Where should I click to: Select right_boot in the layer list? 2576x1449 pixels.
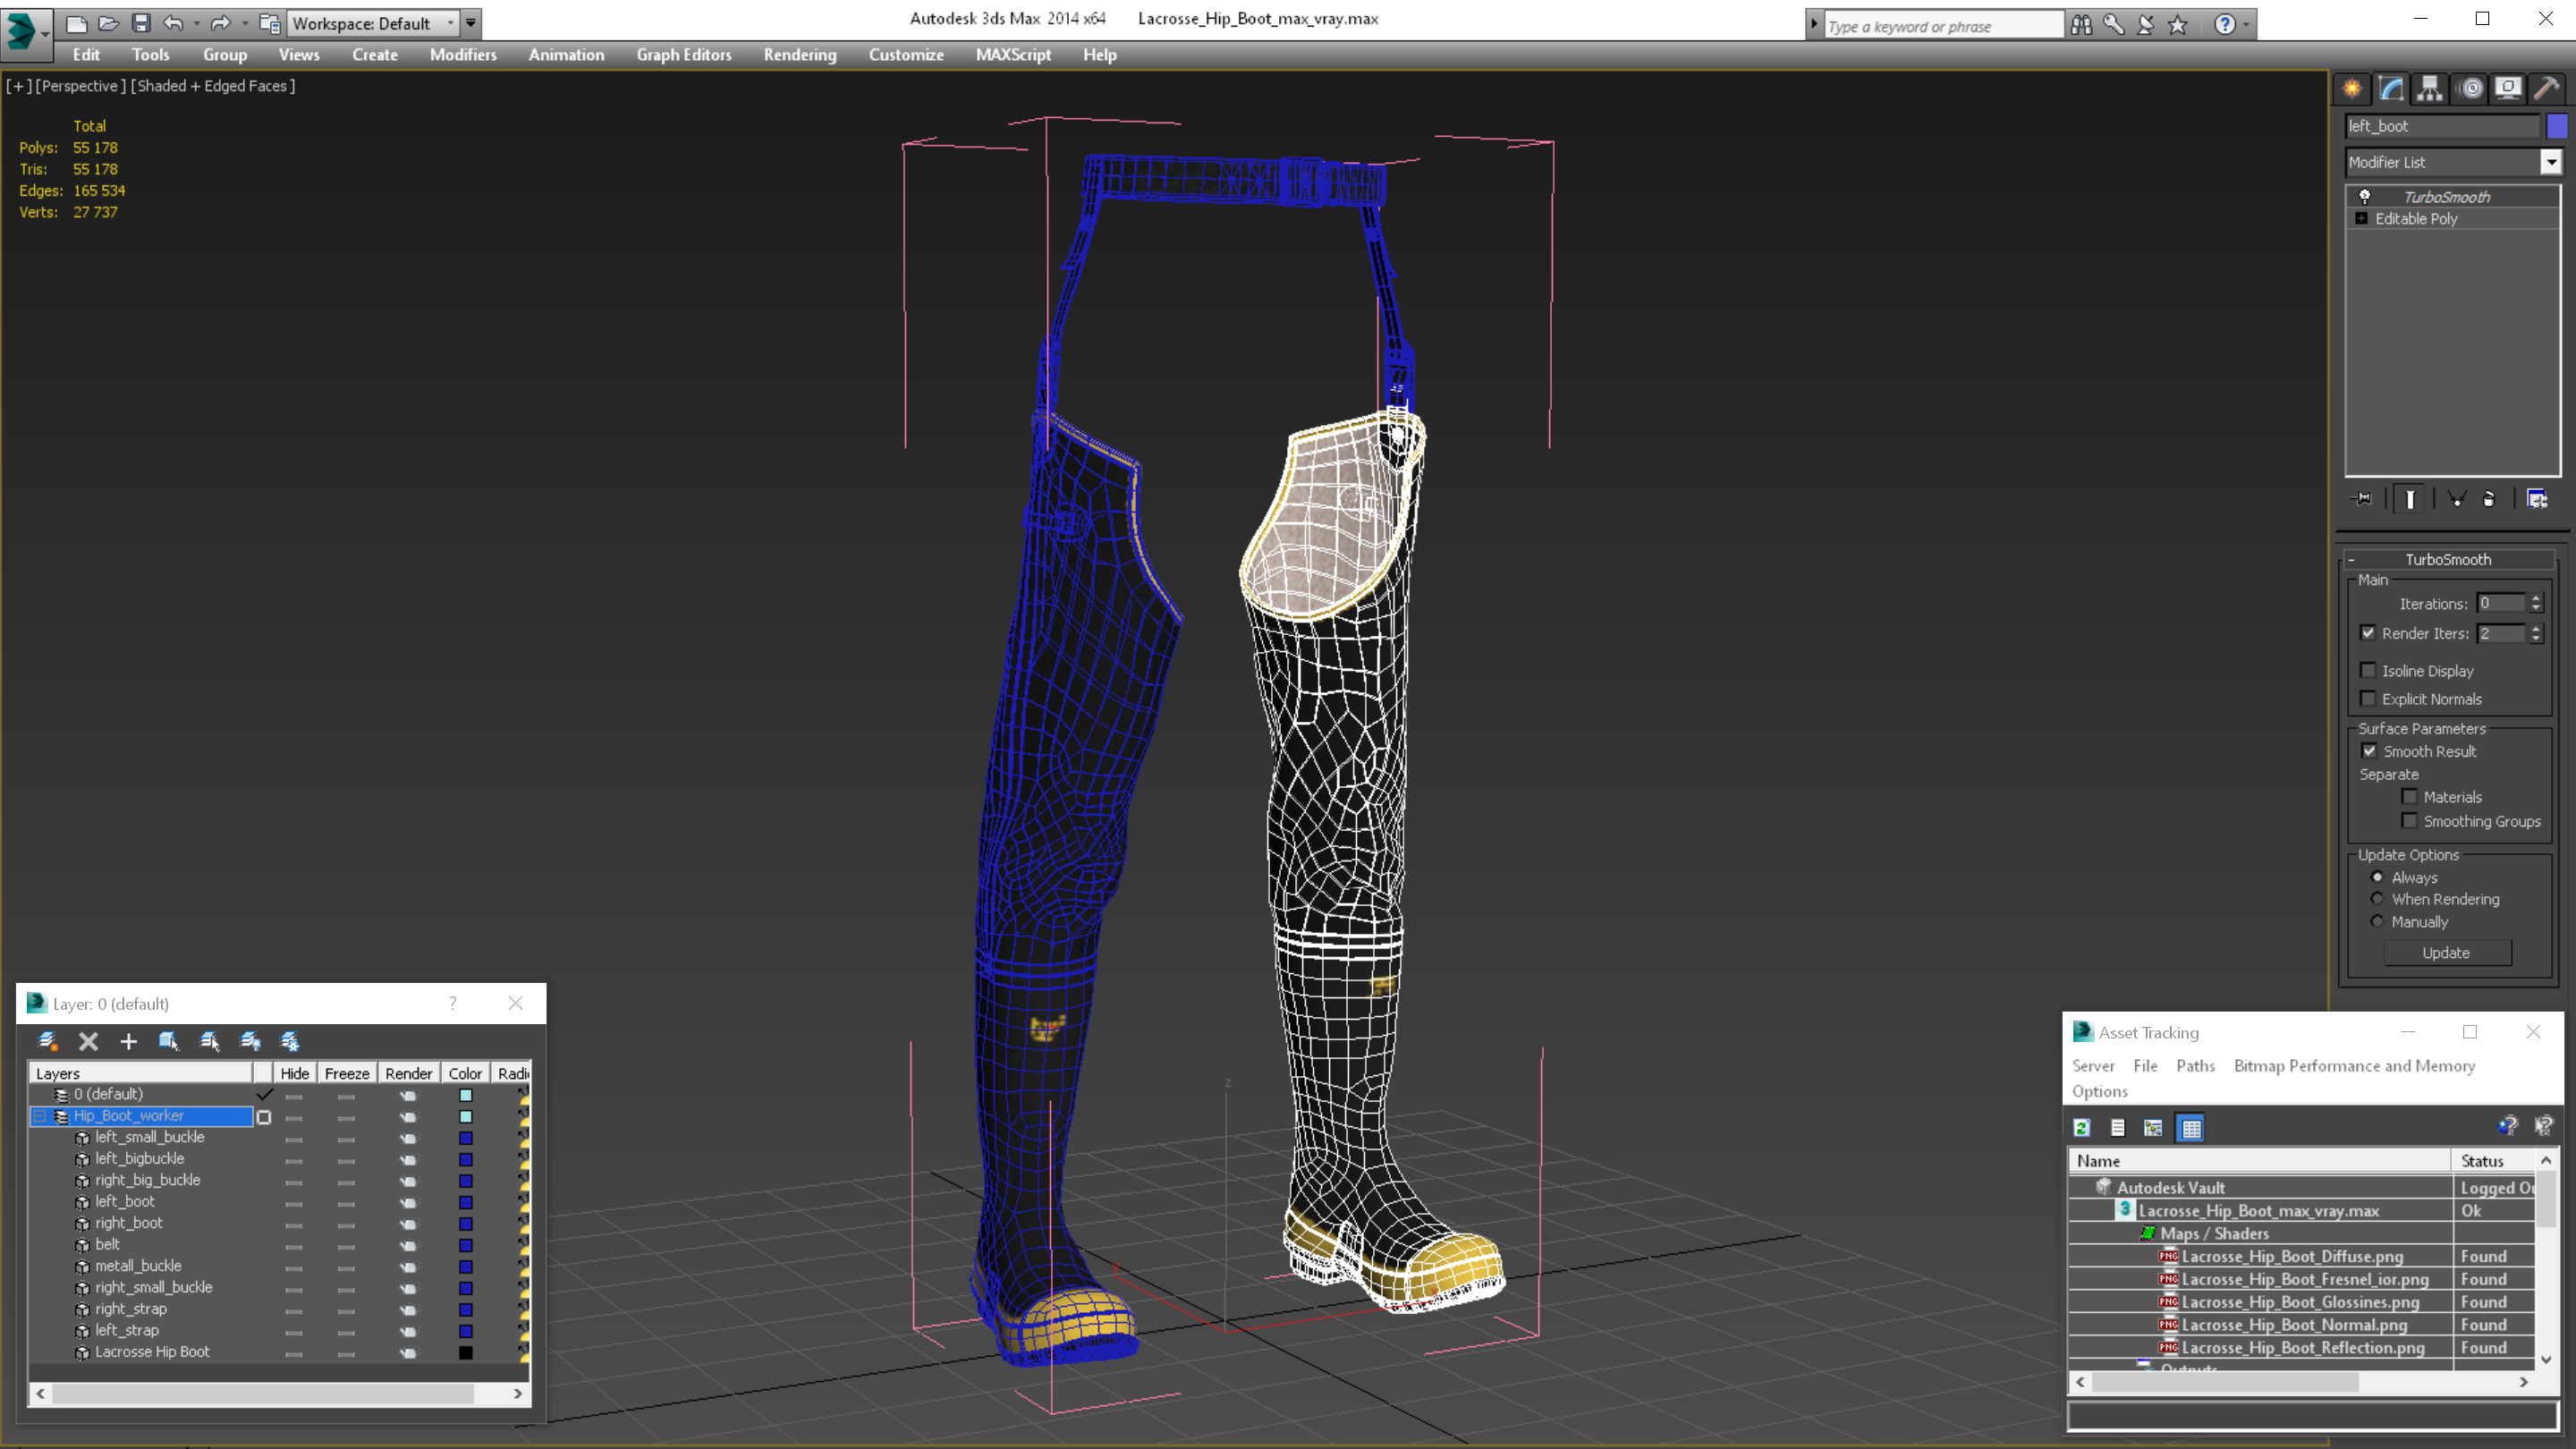click(x=129, y=1223)
